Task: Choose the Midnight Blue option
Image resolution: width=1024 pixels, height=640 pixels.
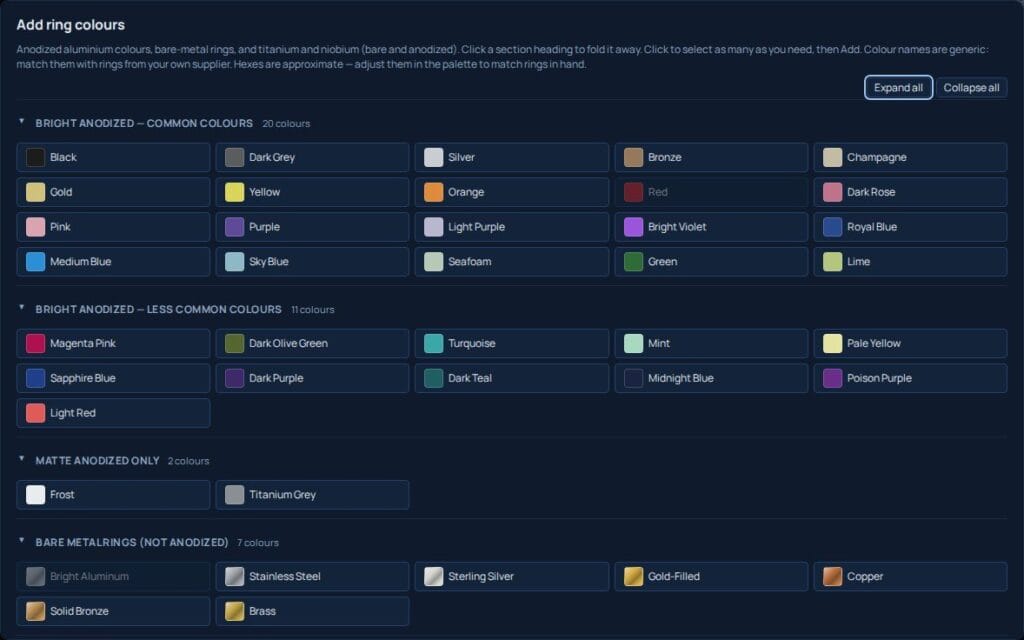Action: (711, 378)
